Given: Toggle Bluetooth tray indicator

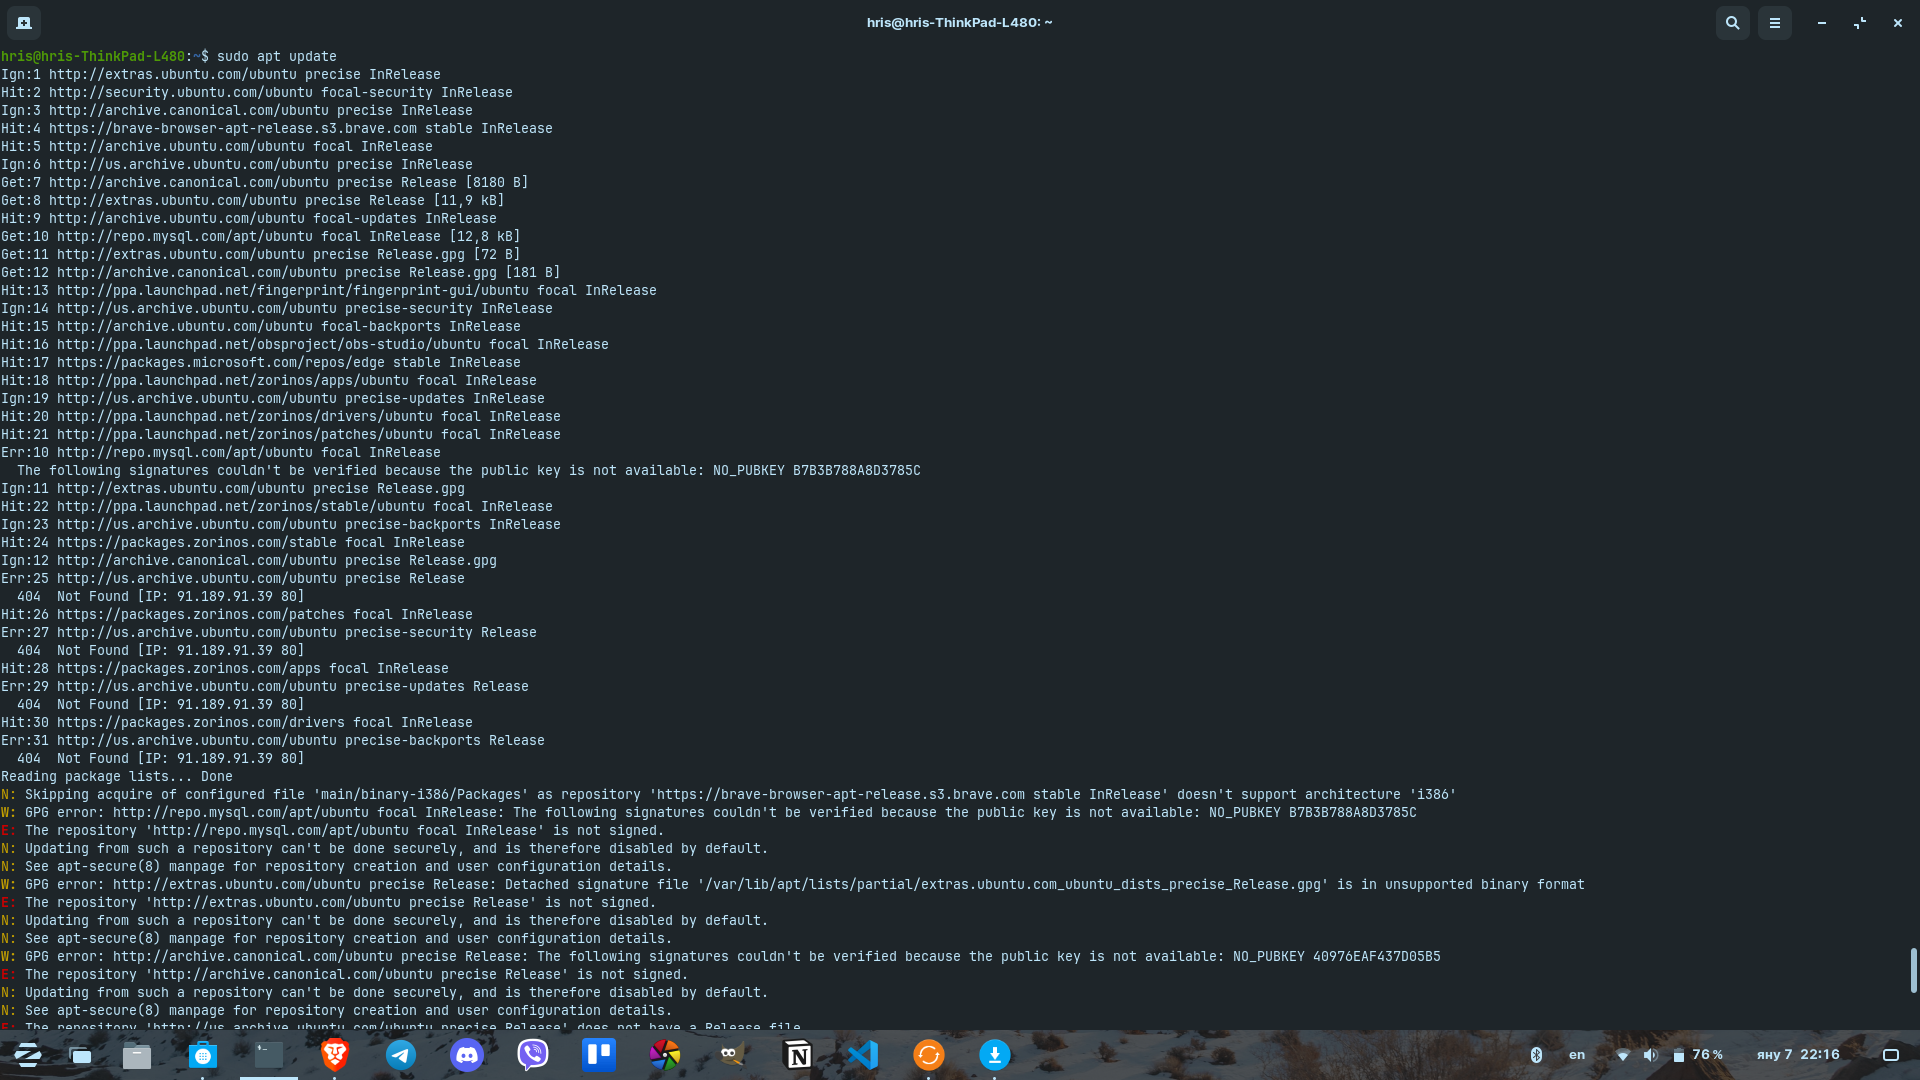Looking at the screenshot, I should pyautogui.click(x=1537, y=1055).
